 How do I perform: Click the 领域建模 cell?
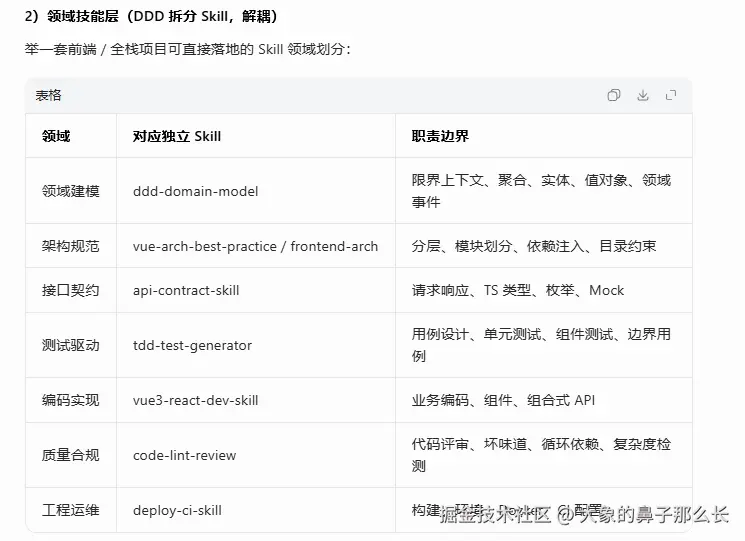(71, 191)
